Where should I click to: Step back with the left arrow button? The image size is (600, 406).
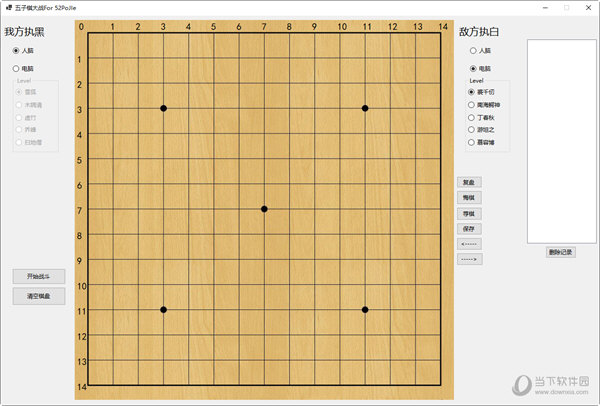469,244
